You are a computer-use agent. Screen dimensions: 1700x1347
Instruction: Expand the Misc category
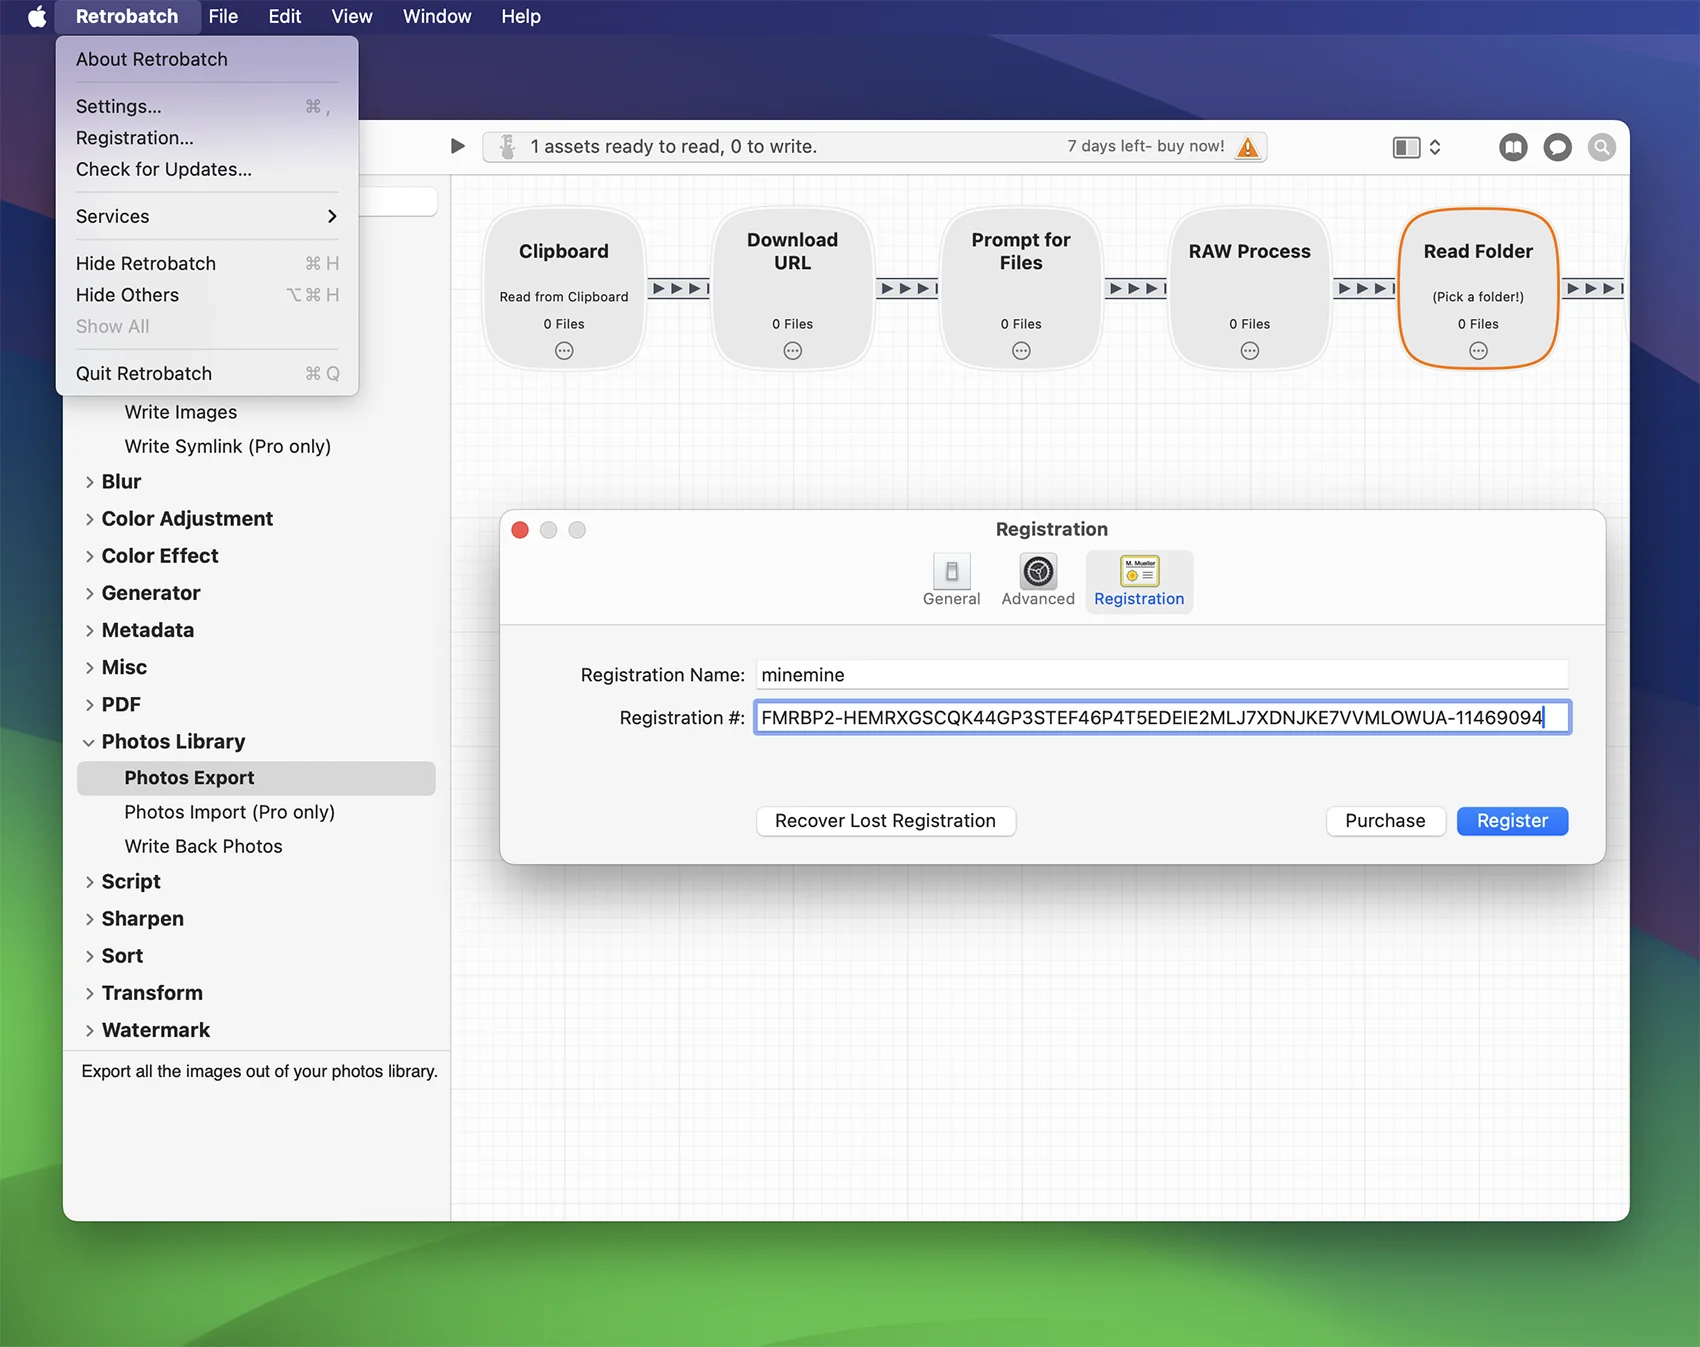click(89, 667)
